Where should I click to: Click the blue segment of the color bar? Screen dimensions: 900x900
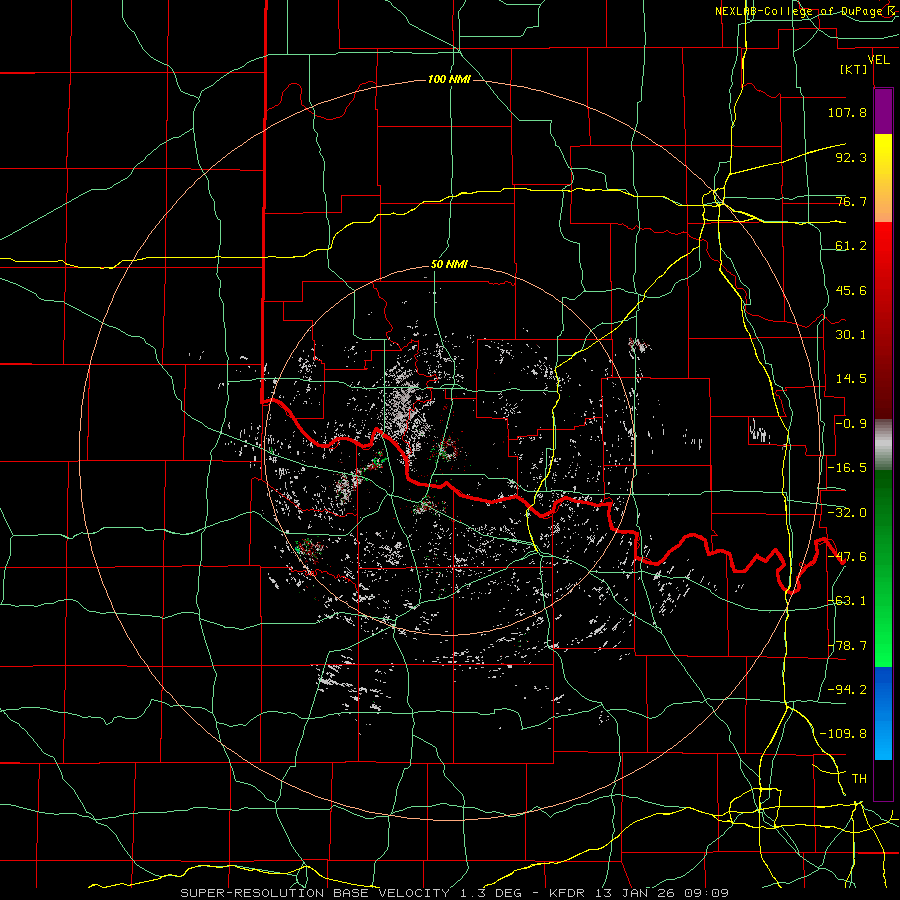click(x=883, y=713)
